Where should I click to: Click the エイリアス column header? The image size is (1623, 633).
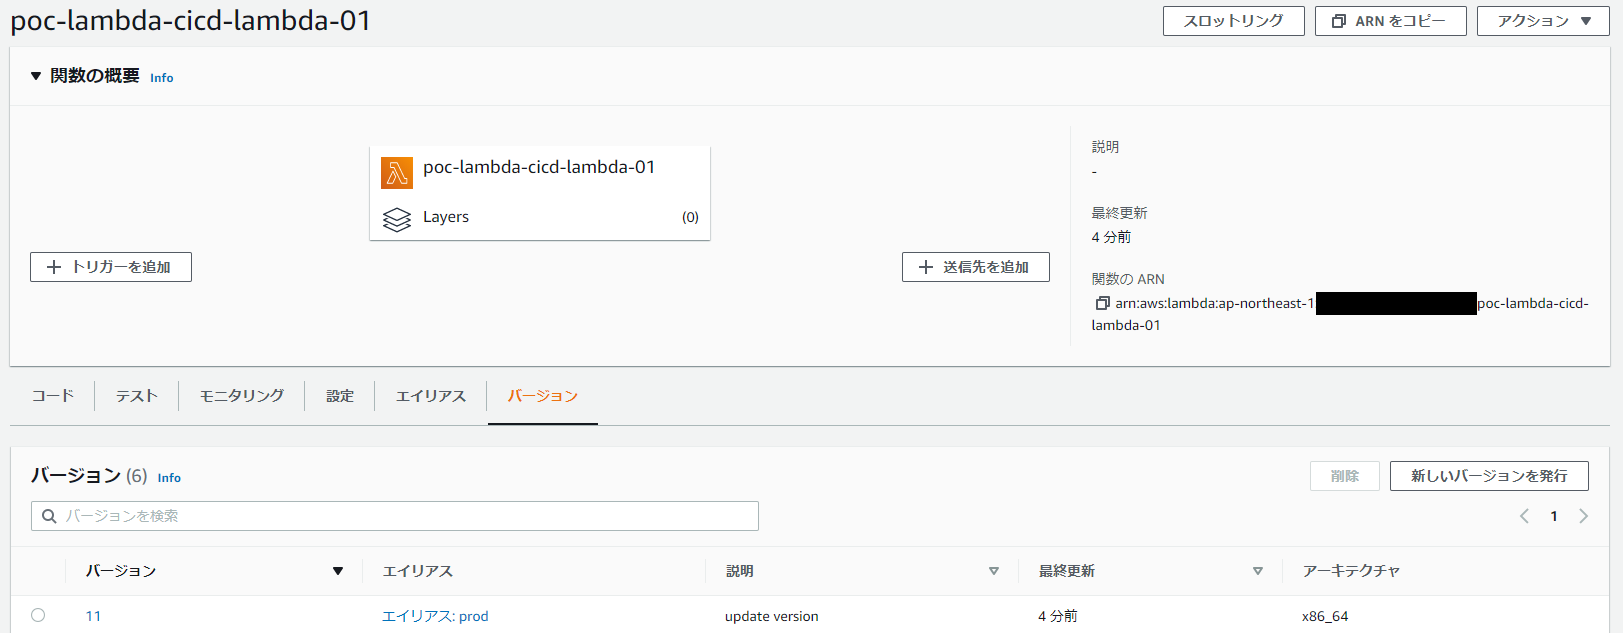pos(418,571)
